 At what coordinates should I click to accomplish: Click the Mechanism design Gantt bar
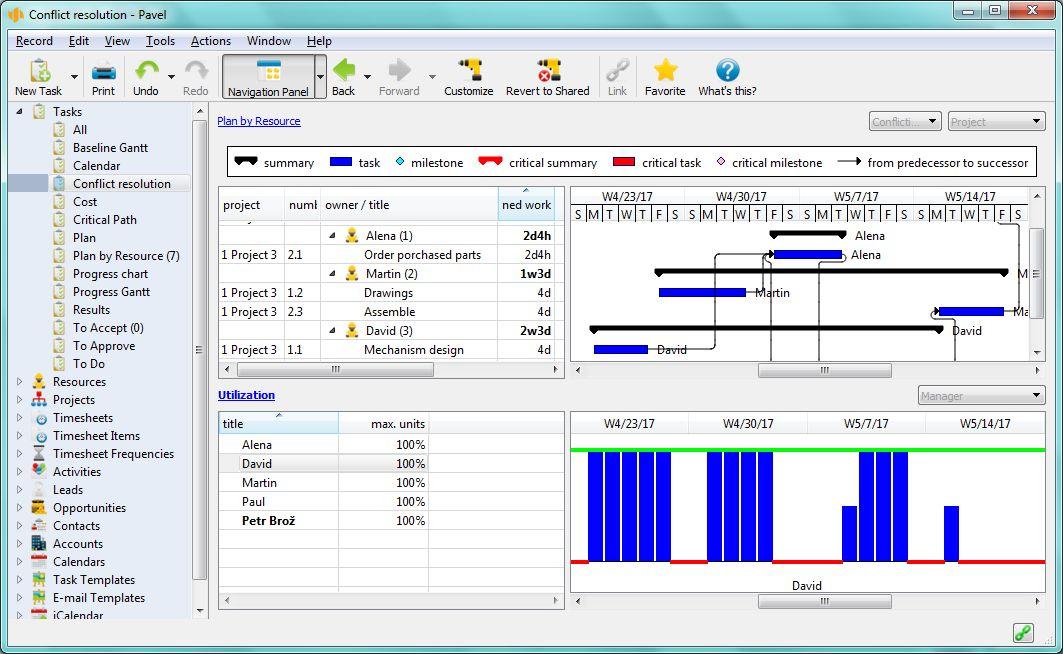click(x=620, y=350)
